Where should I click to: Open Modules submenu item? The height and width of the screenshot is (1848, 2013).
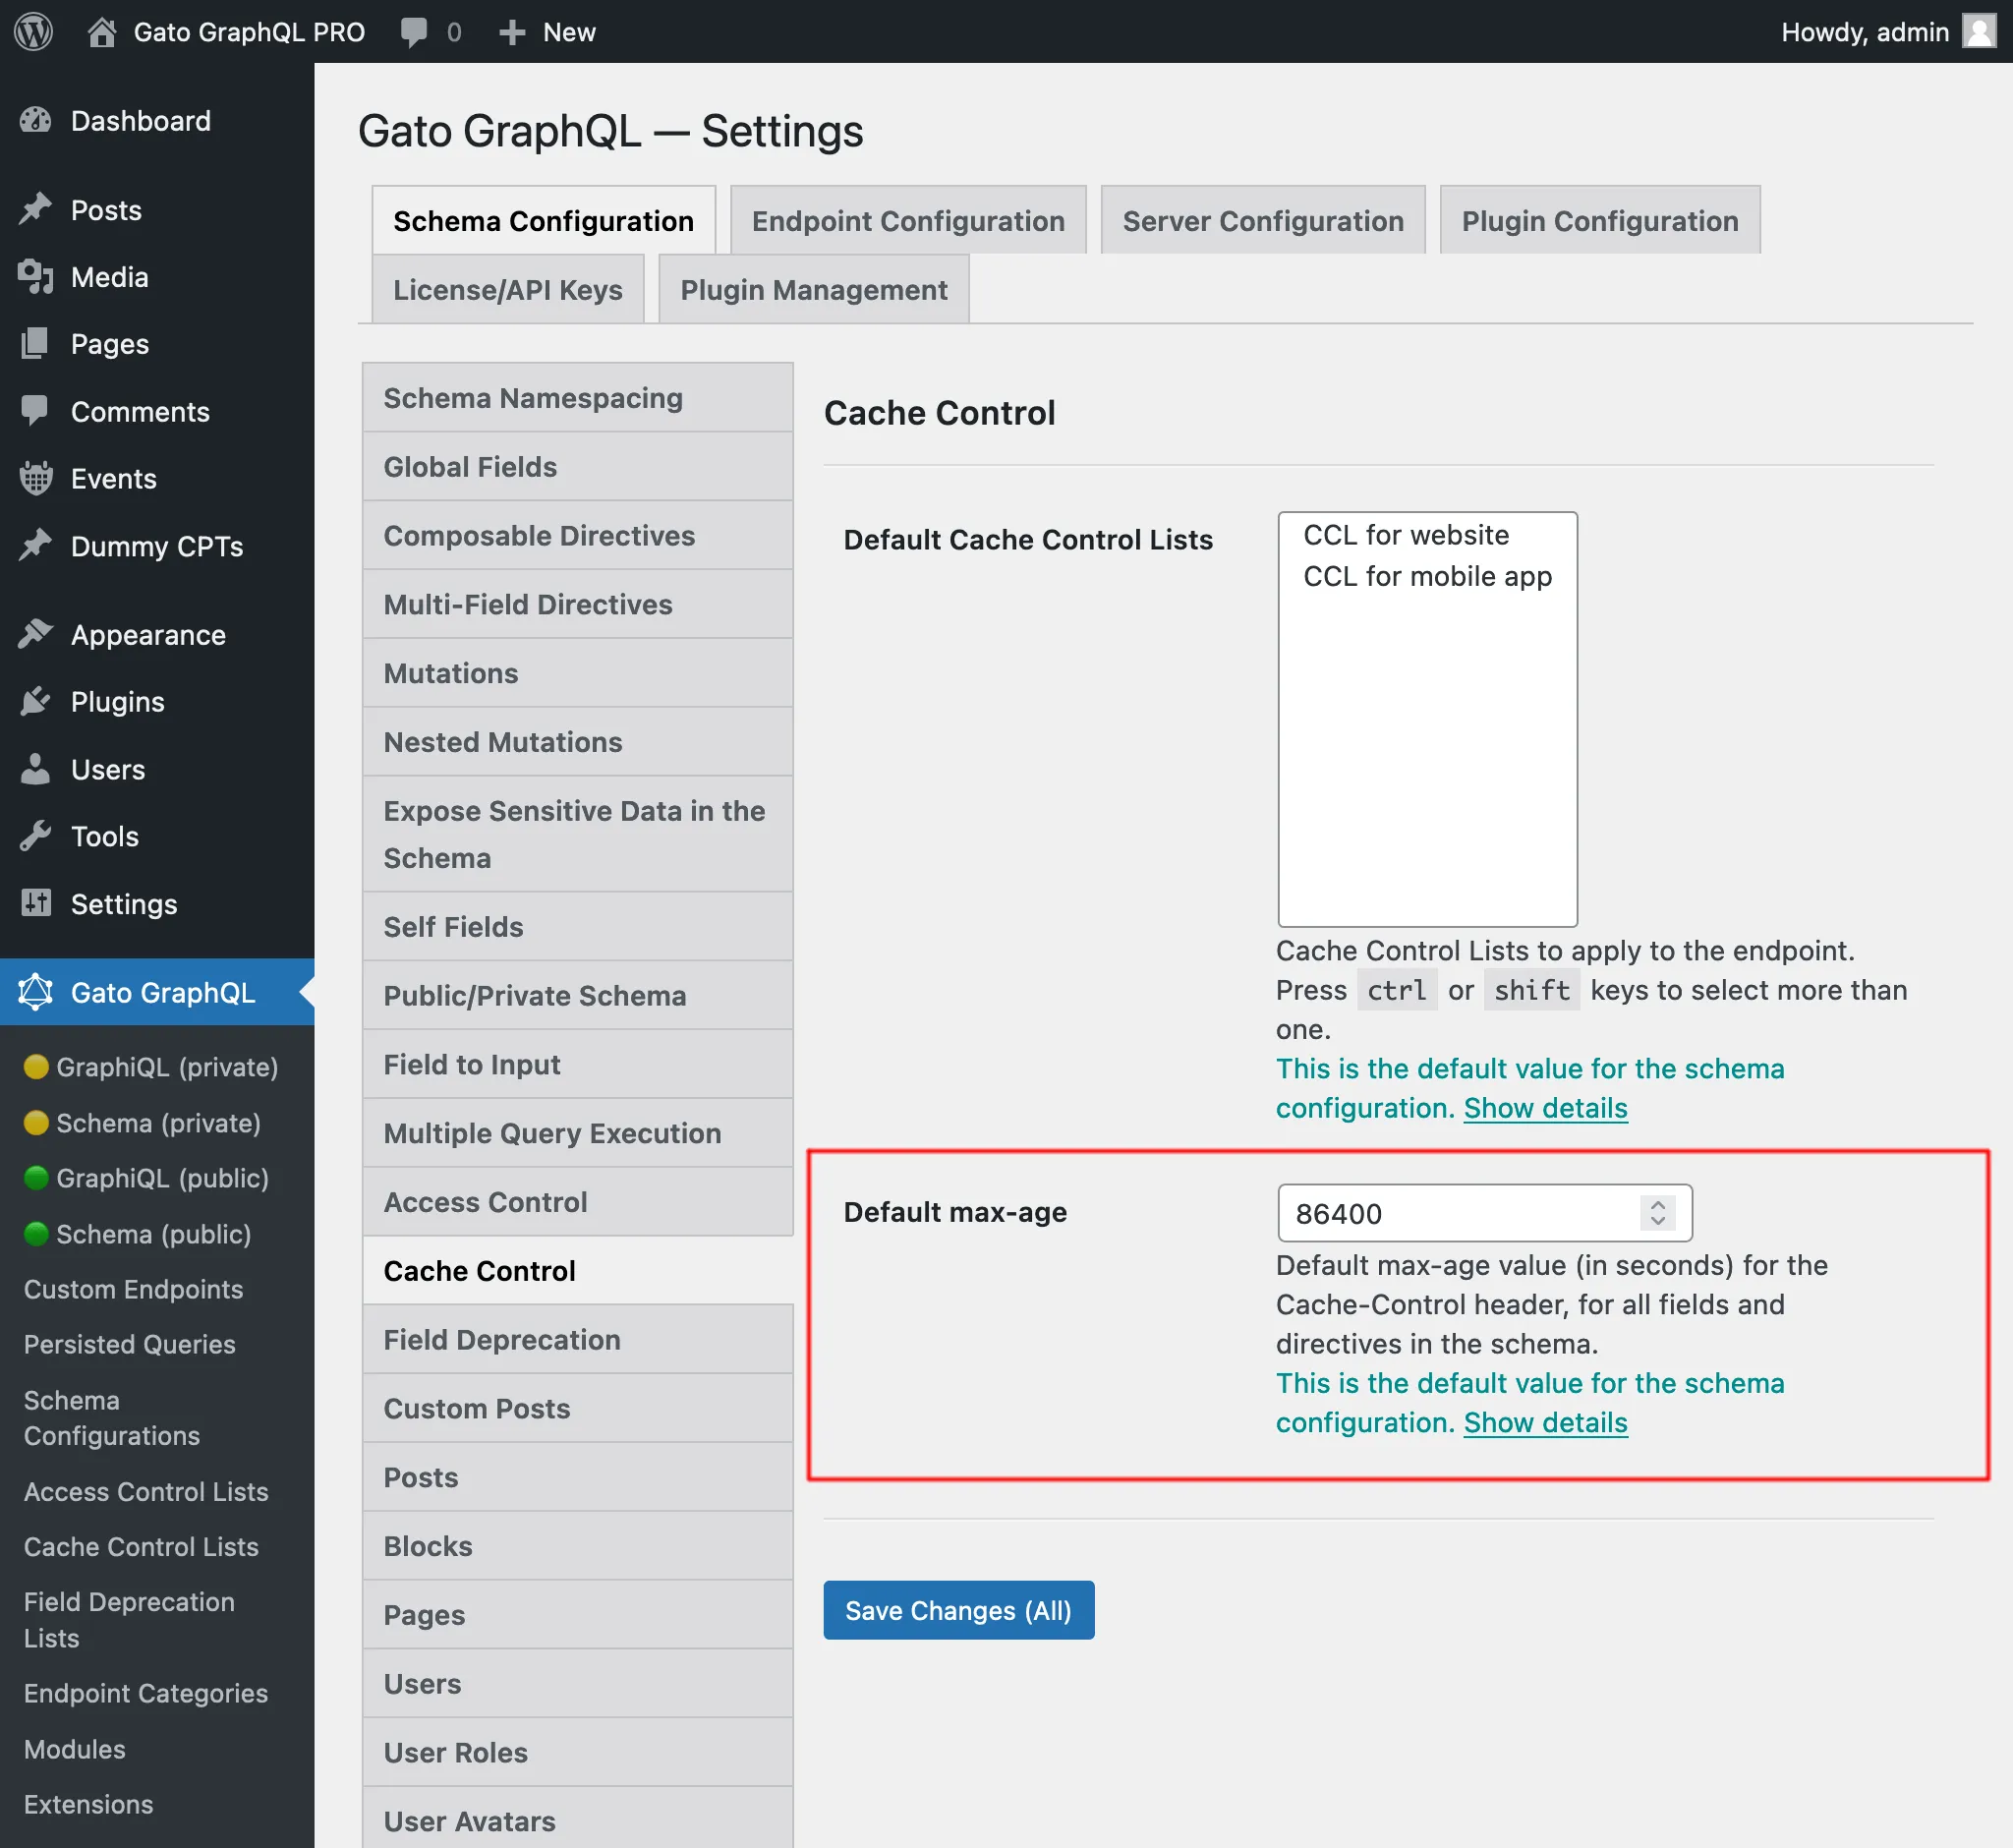pos(75,1749)
